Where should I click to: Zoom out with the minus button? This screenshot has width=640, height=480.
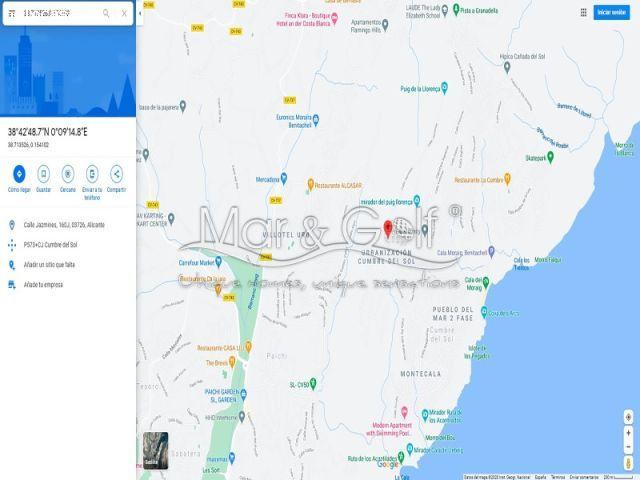tap(629, 447)
